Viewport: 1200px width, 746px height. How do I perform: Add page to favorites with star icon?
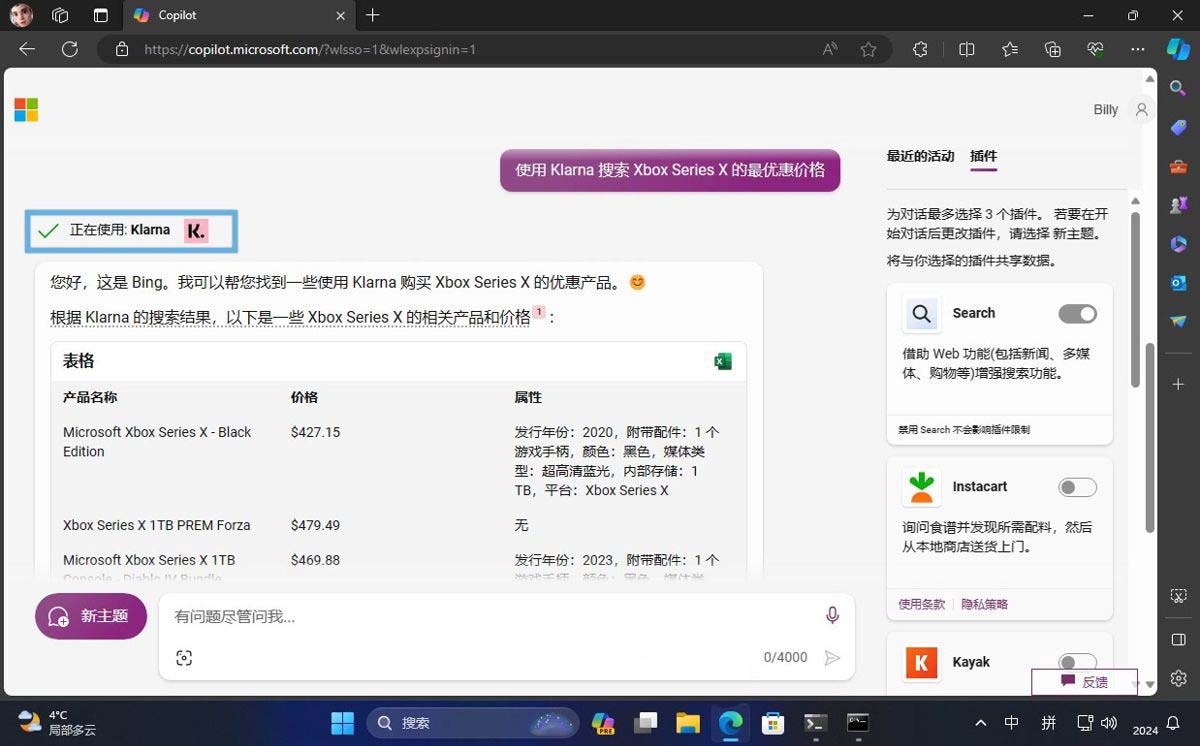[868, 49]
